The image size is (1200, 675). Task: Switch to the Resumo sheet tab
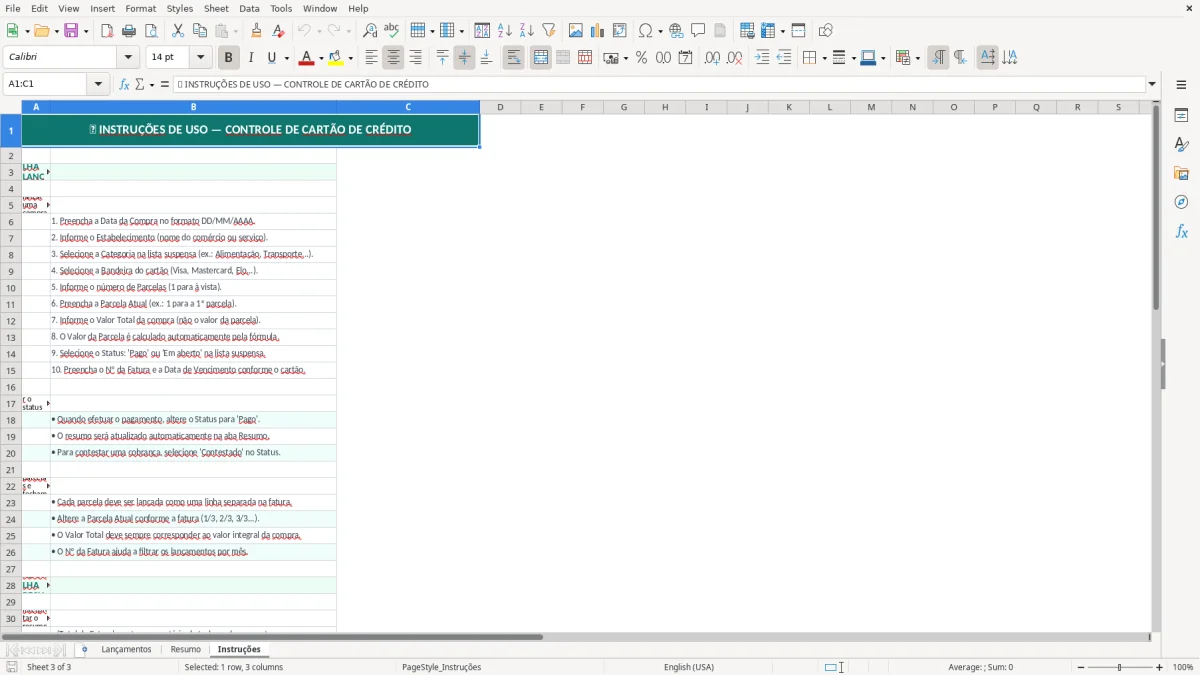pyautogui.click(x=185, y=649)
